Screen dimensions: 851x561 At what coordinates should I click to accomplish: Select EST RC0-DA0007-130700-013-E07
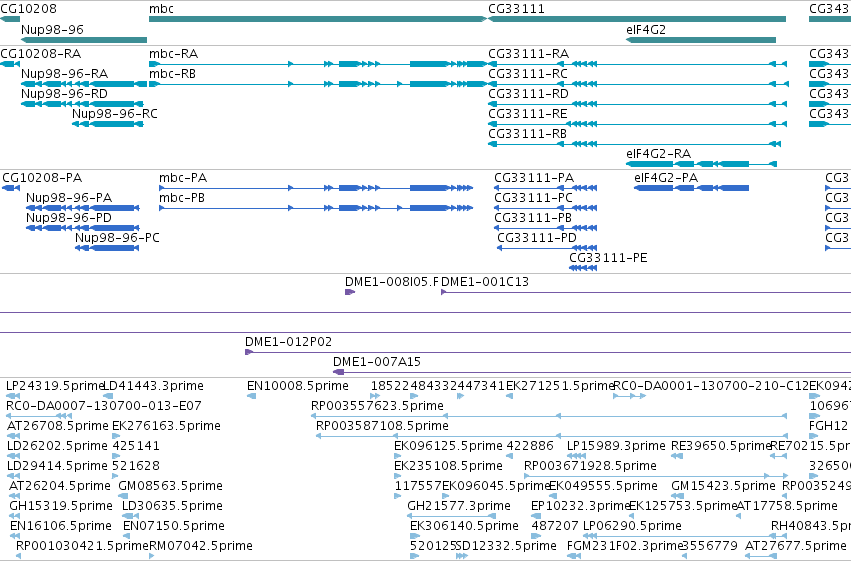point(39,417)
